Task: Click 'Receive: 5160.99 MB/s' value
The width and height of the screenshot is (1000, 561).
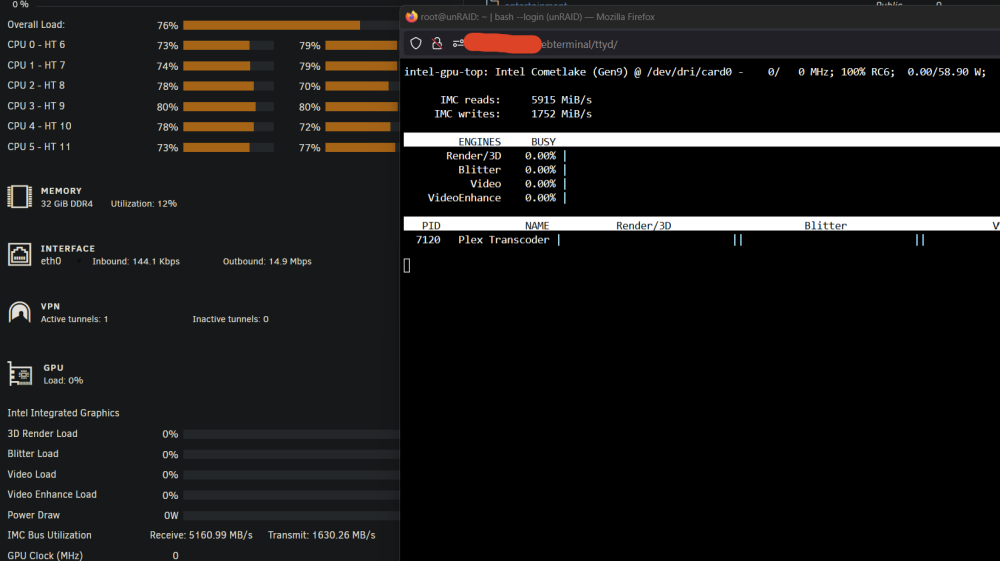Action: click(x=201, y=536)
